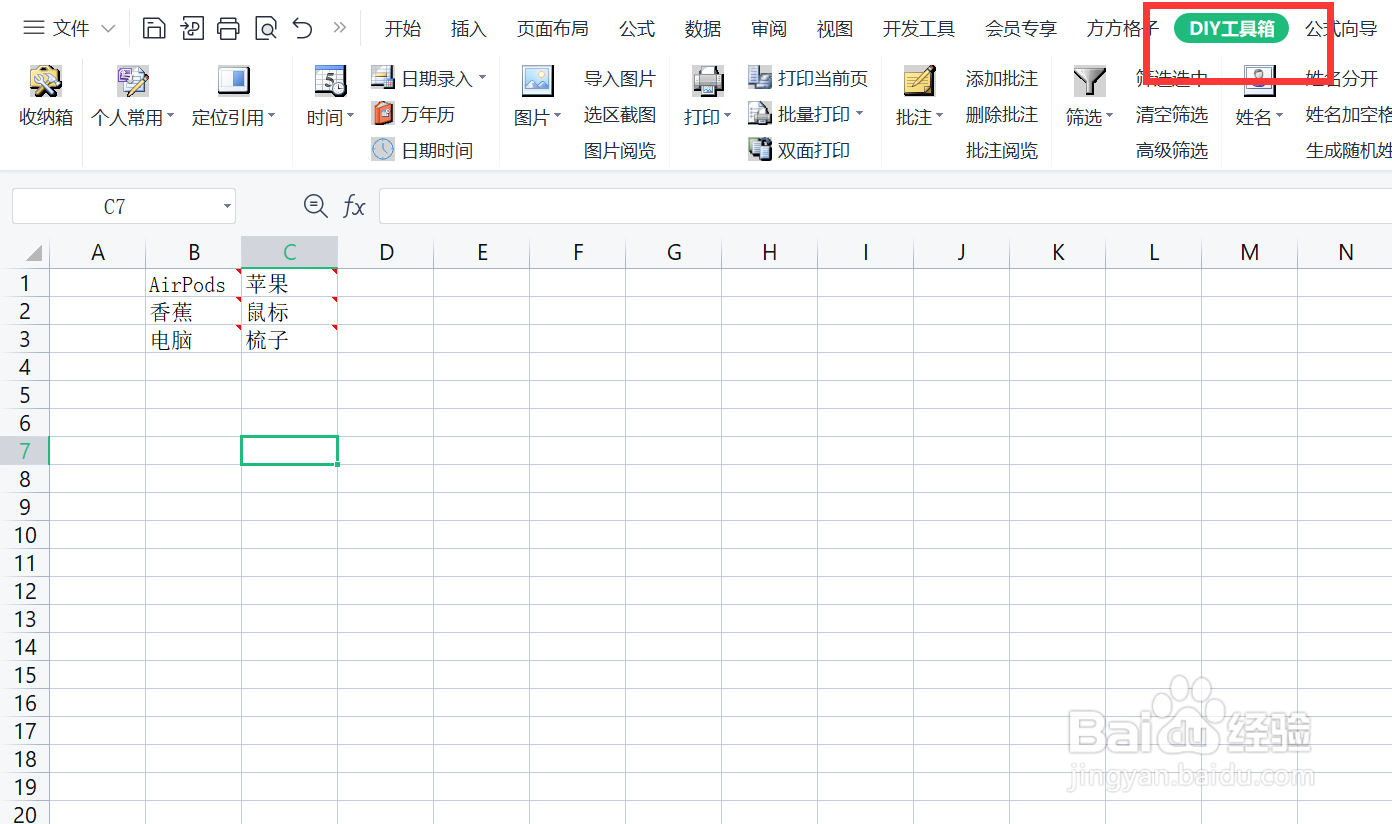Click 批注阅览 button
Viewport: 1392px width, 824px height.
(x=1002, y=151)
